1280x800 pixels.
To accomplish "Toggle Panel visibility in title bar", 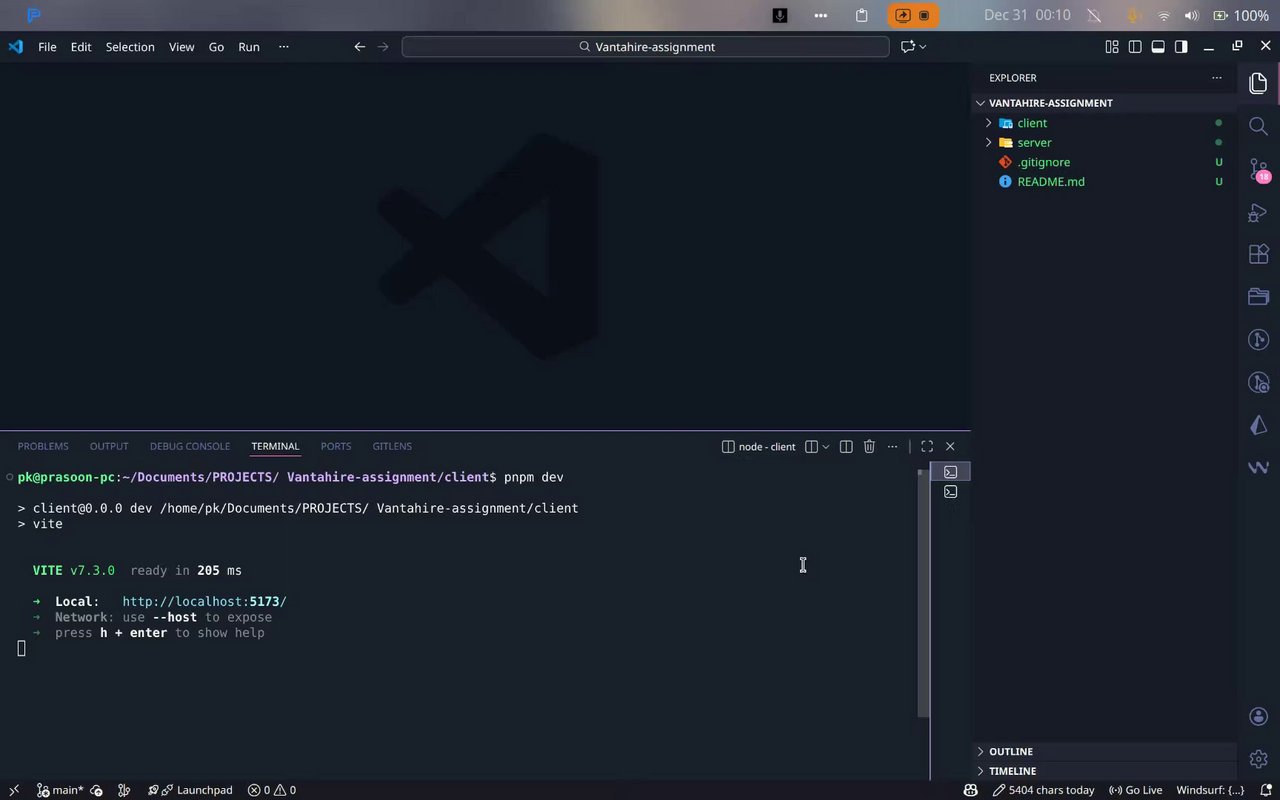I will (x=1158, y=47).
